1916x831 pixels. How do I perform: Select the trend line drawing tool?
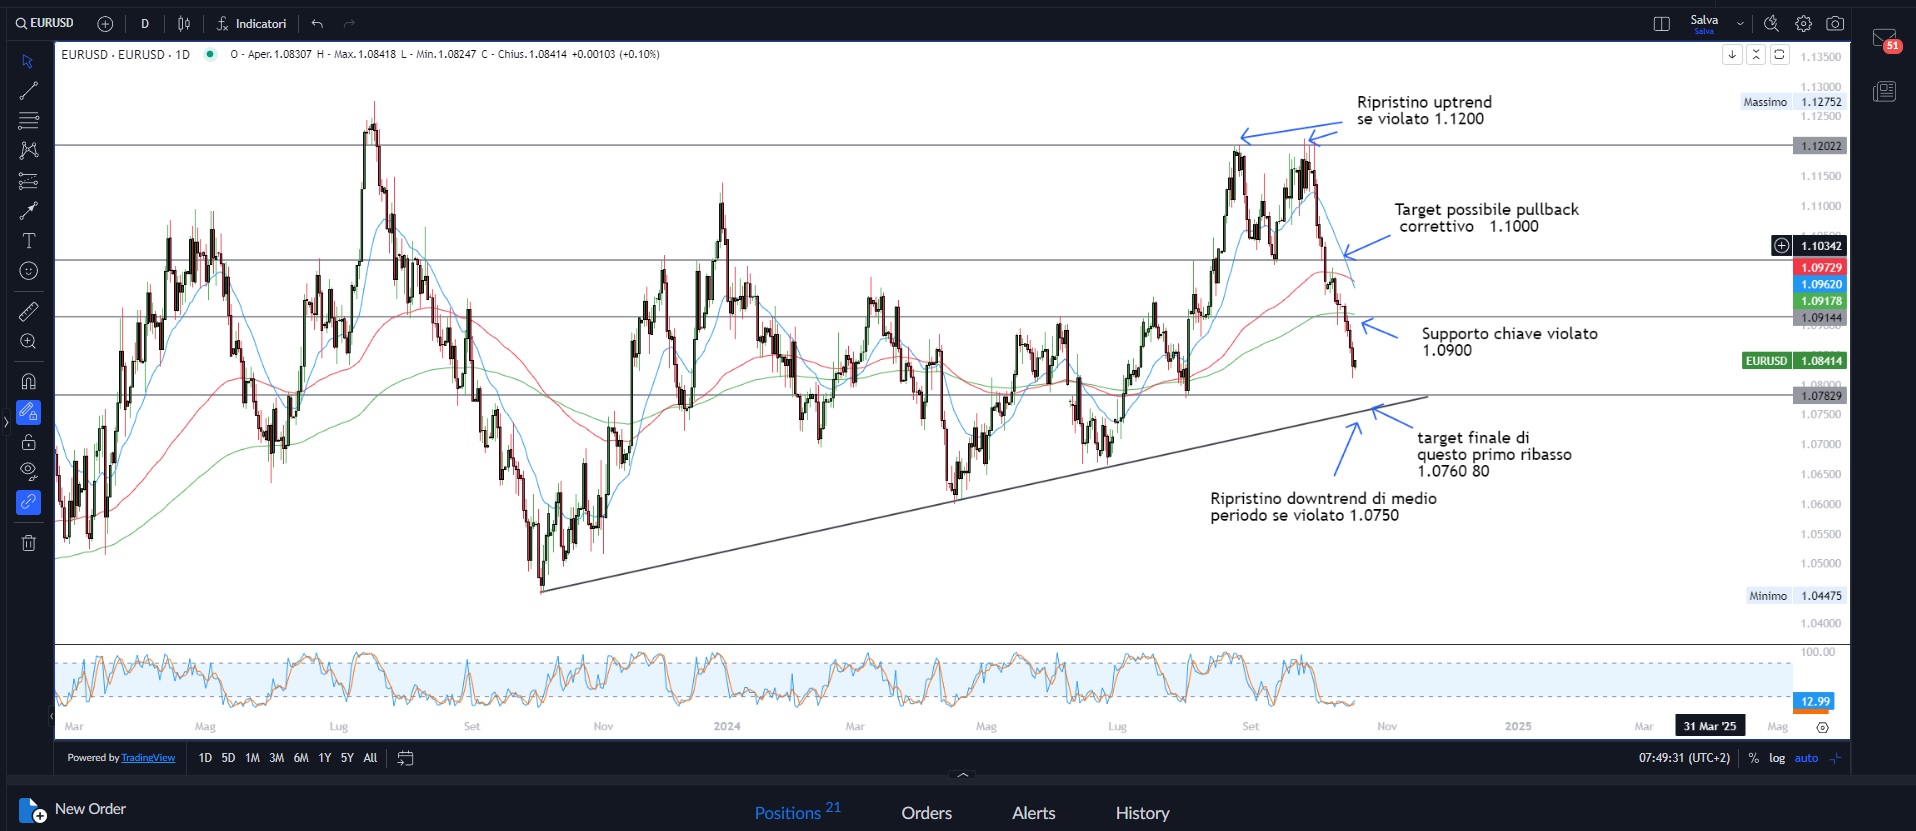coord(29,91)
